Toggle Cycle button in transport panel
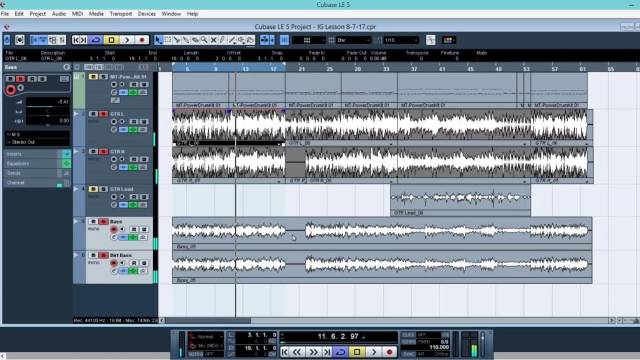Viewport: 640px width, 360px height. click(341, 352)
